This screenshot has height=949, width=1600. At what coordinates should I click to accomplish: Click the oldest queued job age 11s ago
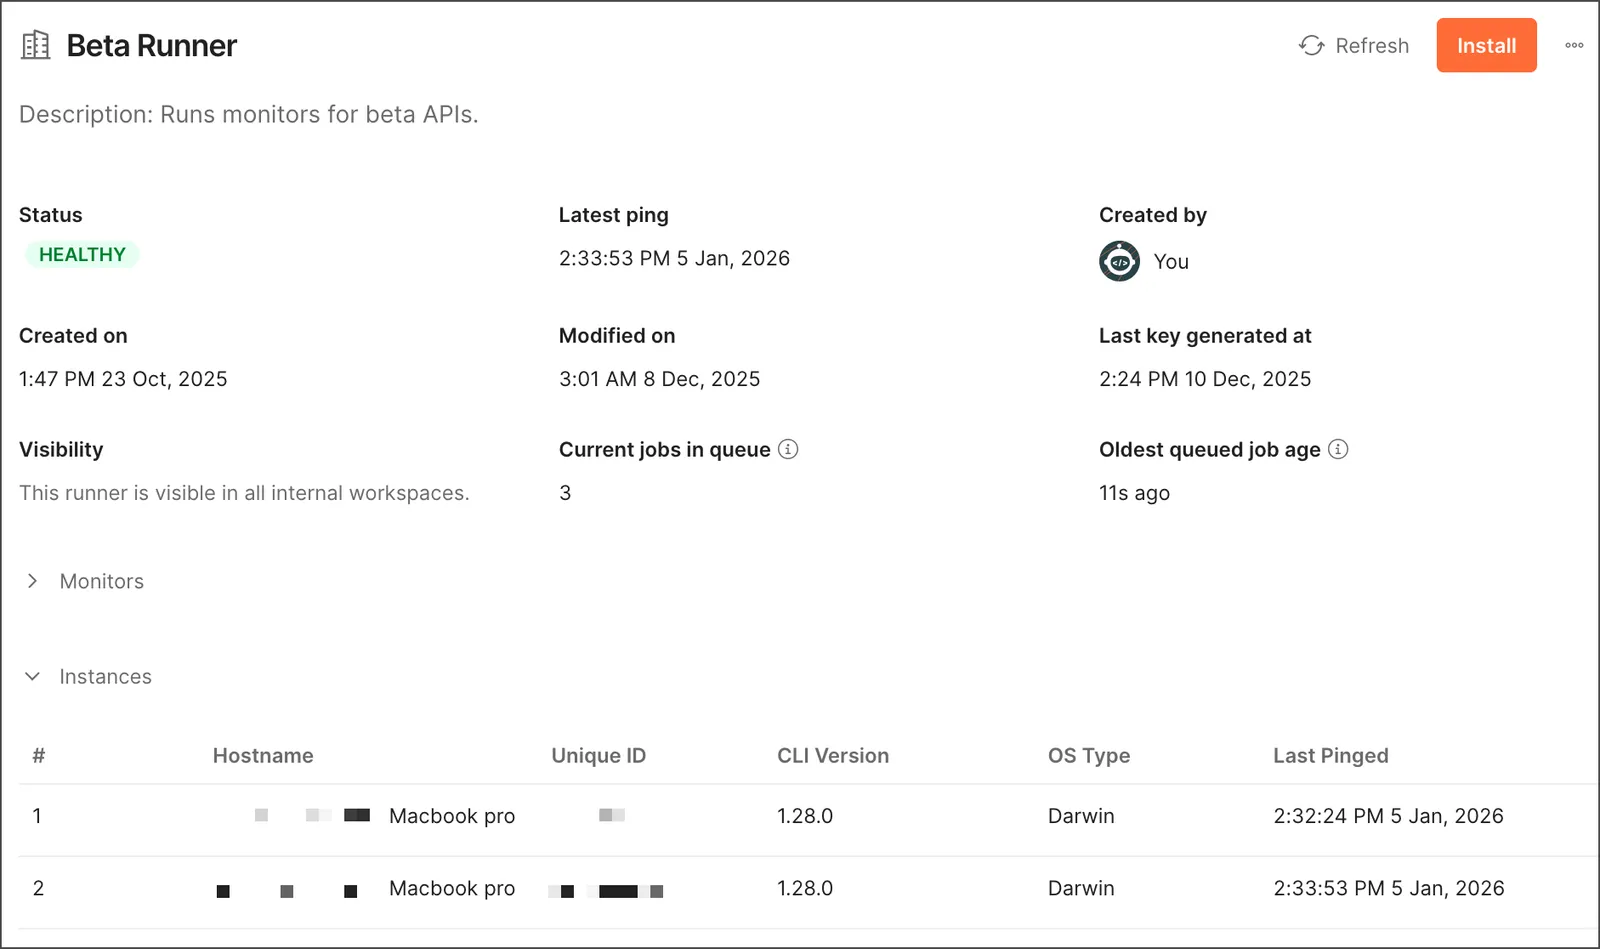tap(1134, 493)
